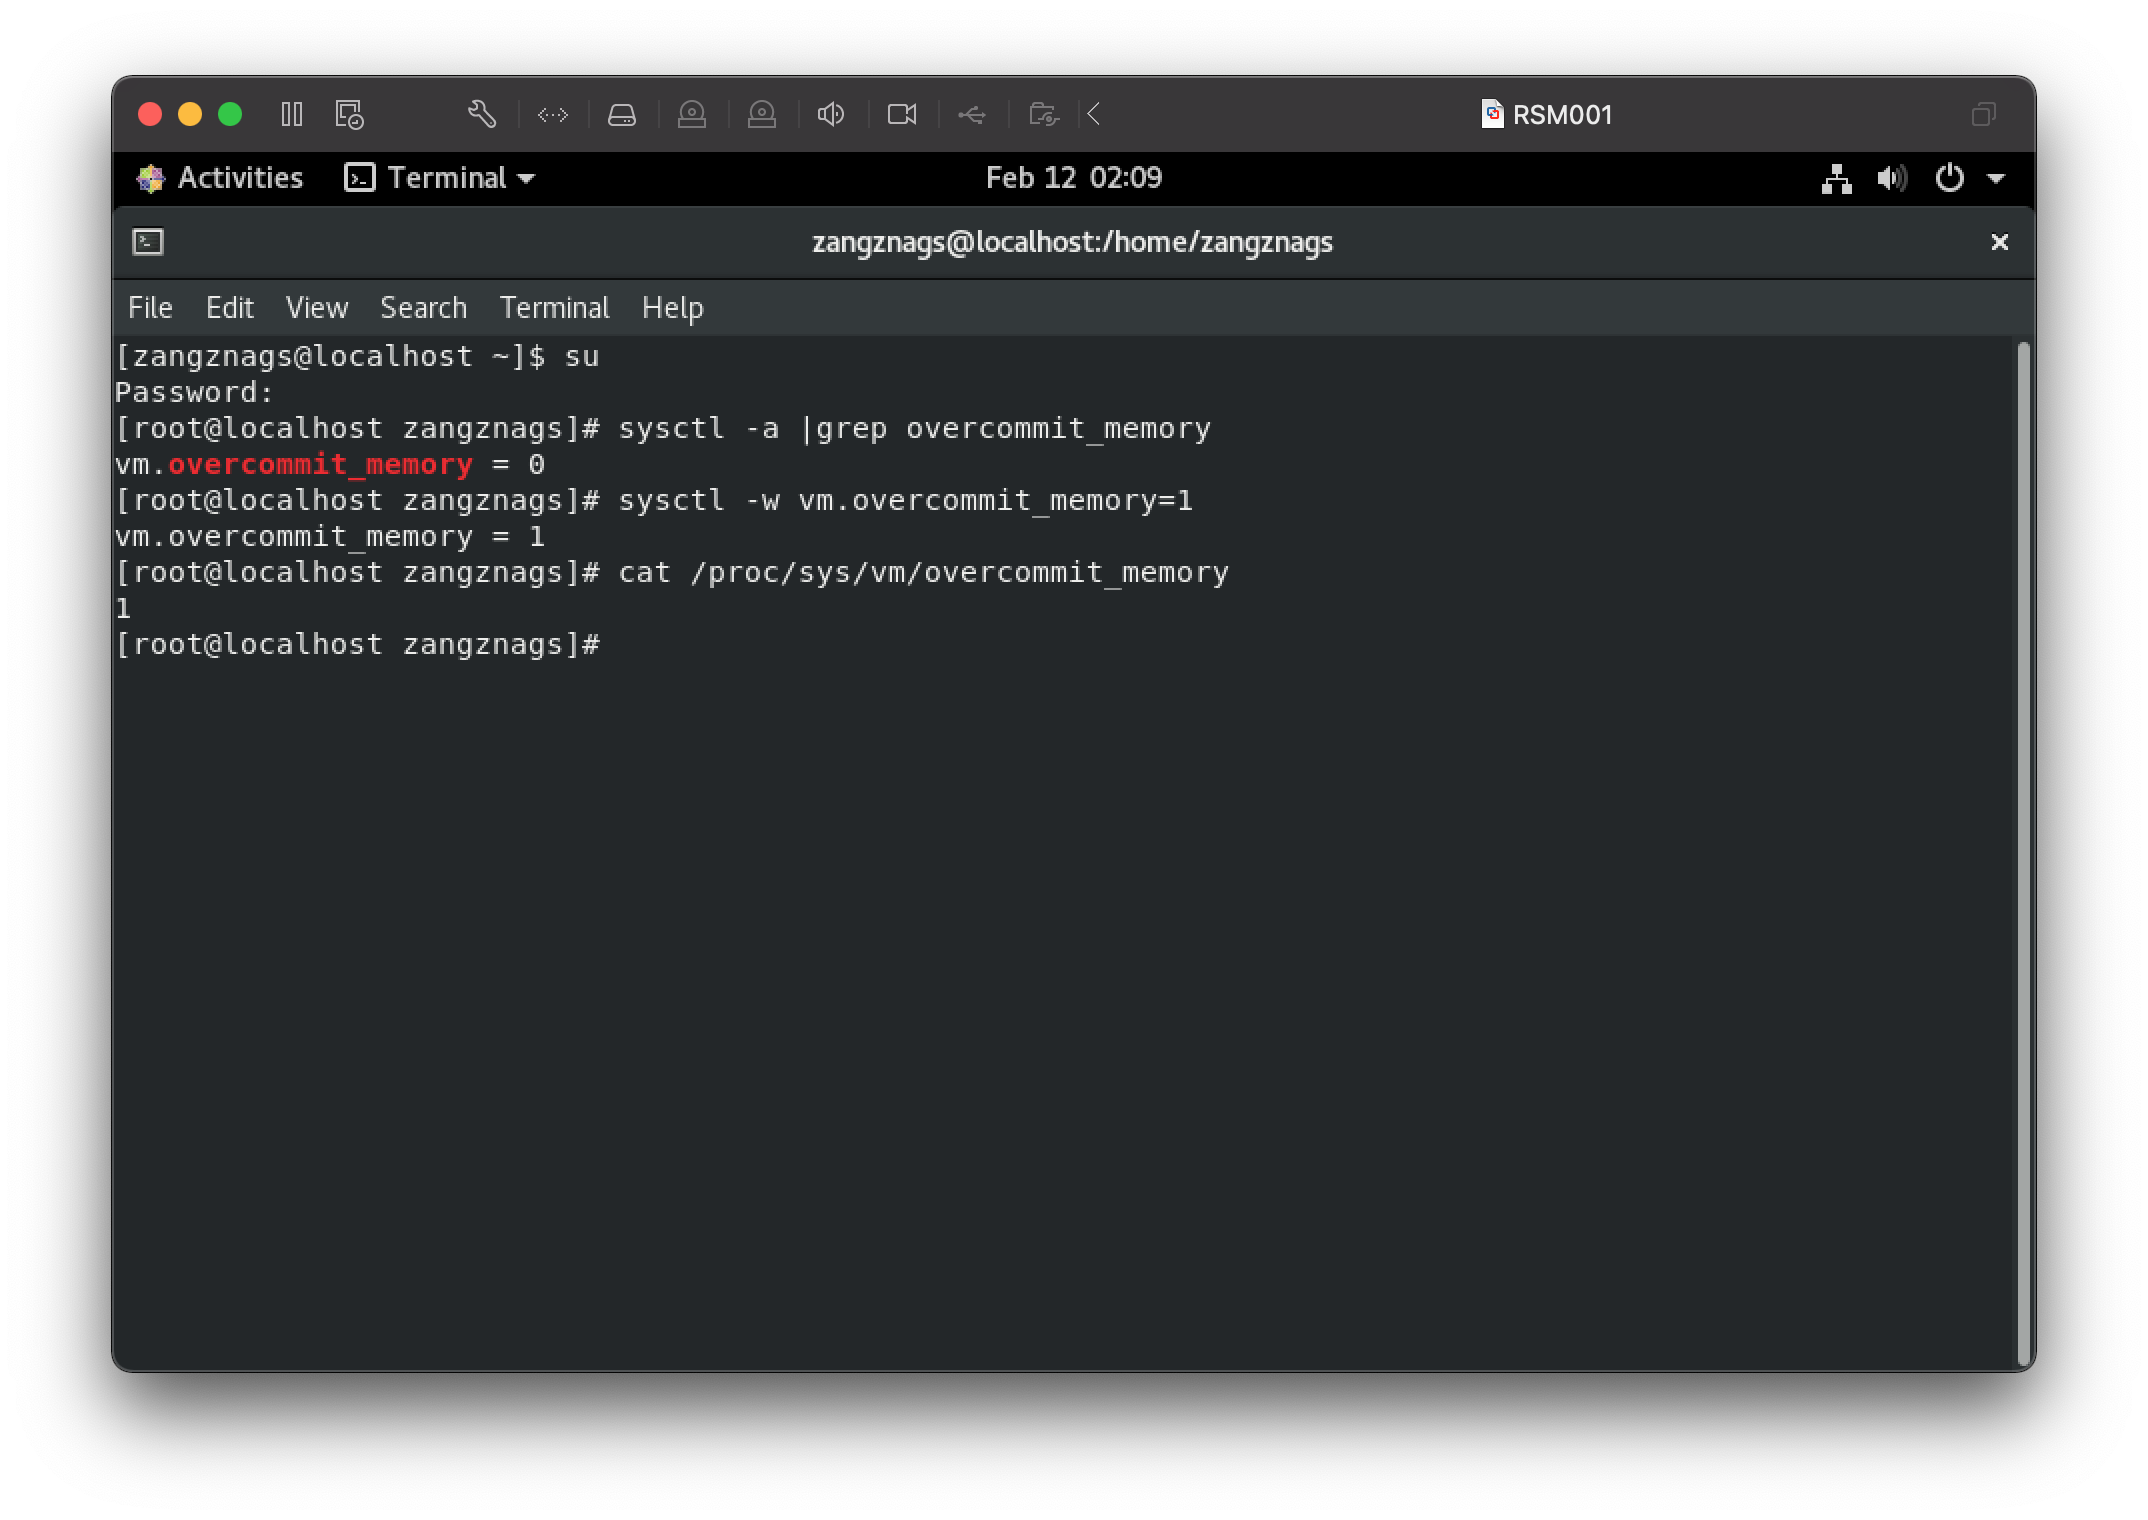
Task: Click the GNOME volume indicator icon
Action: (x=1892, y=179)
